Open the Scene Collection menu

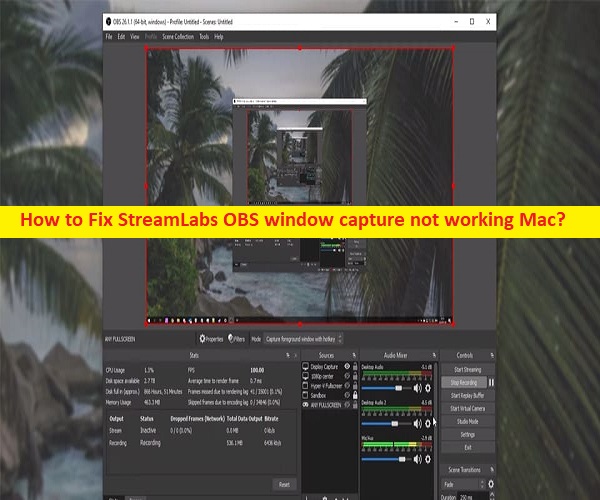pyautogui.click(x=178, y=37)
